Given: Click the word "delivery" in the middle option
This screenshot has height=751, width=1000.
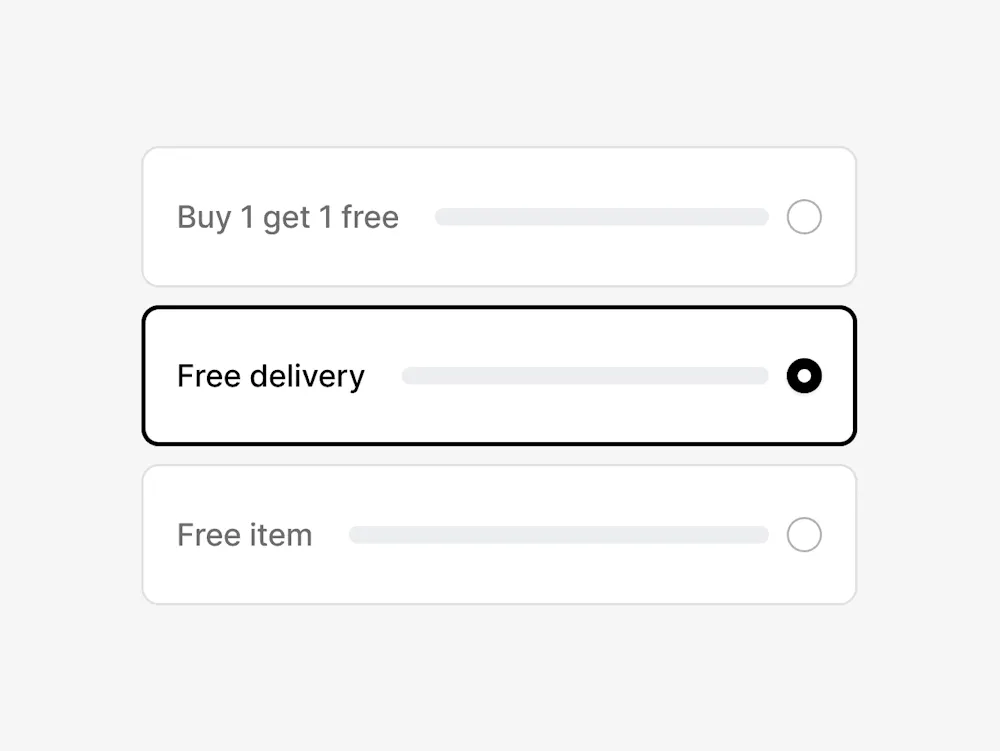Looking at the screenshot, I should [307, 376].
